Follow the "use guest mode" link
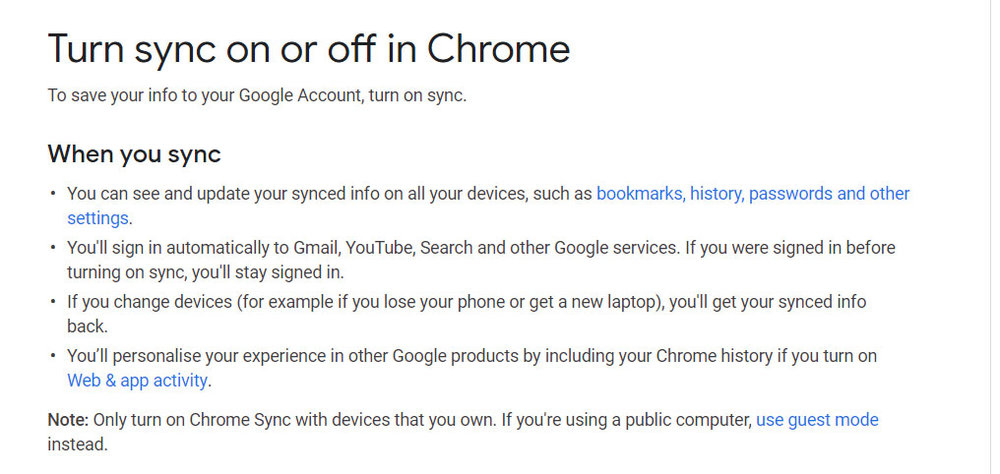Viewport: 1000px width, 474px height. [x=817, y=420]
